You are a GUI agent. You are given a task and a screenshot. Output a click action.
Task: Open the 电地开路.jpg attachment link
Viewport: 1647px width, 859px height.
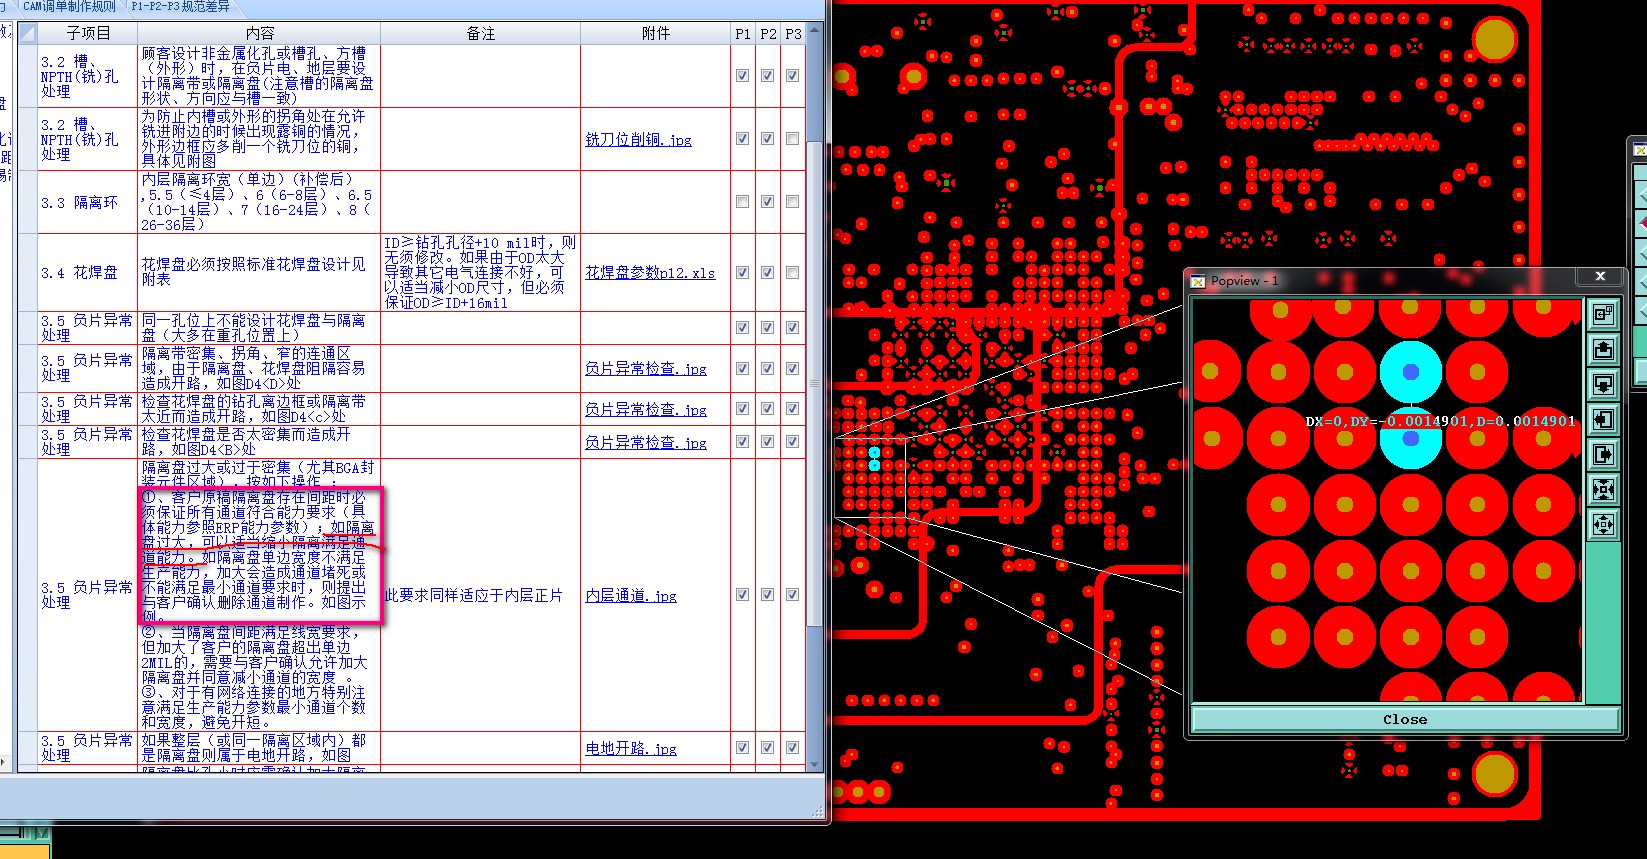pyautogui.click(x=631, y=748)
